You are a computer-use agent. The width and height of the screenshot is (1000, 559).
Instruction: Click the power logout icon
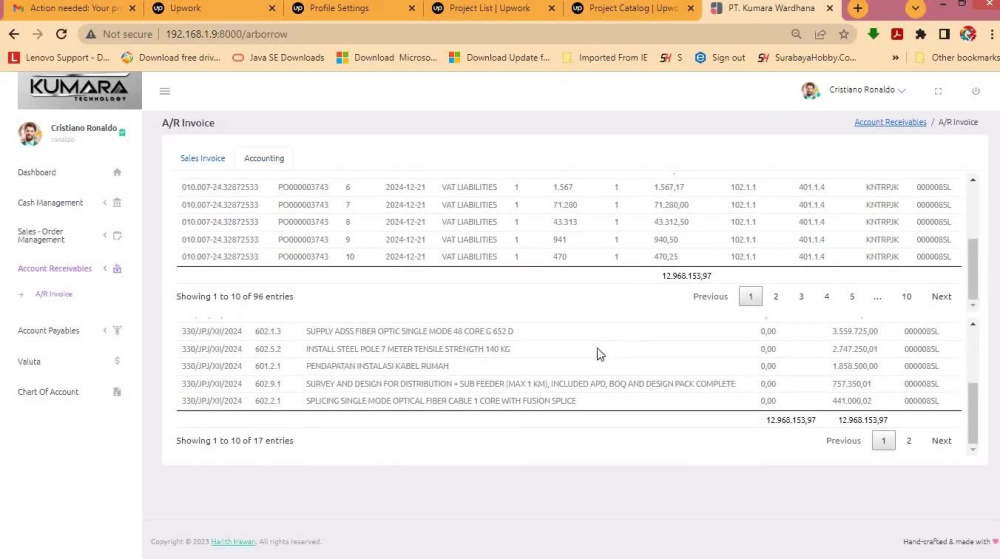pyautogui.click(x=976, y=91)
